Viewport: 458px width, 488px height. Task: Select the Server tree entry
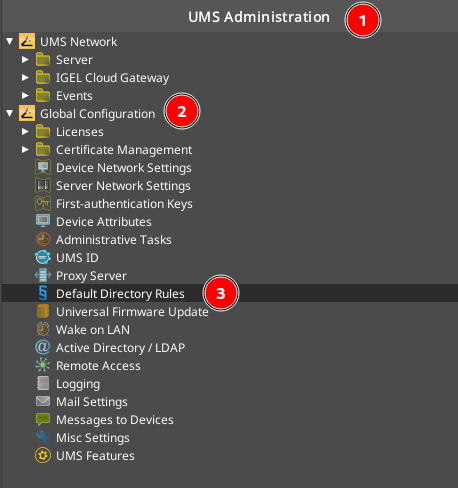[x=74, y=60]
